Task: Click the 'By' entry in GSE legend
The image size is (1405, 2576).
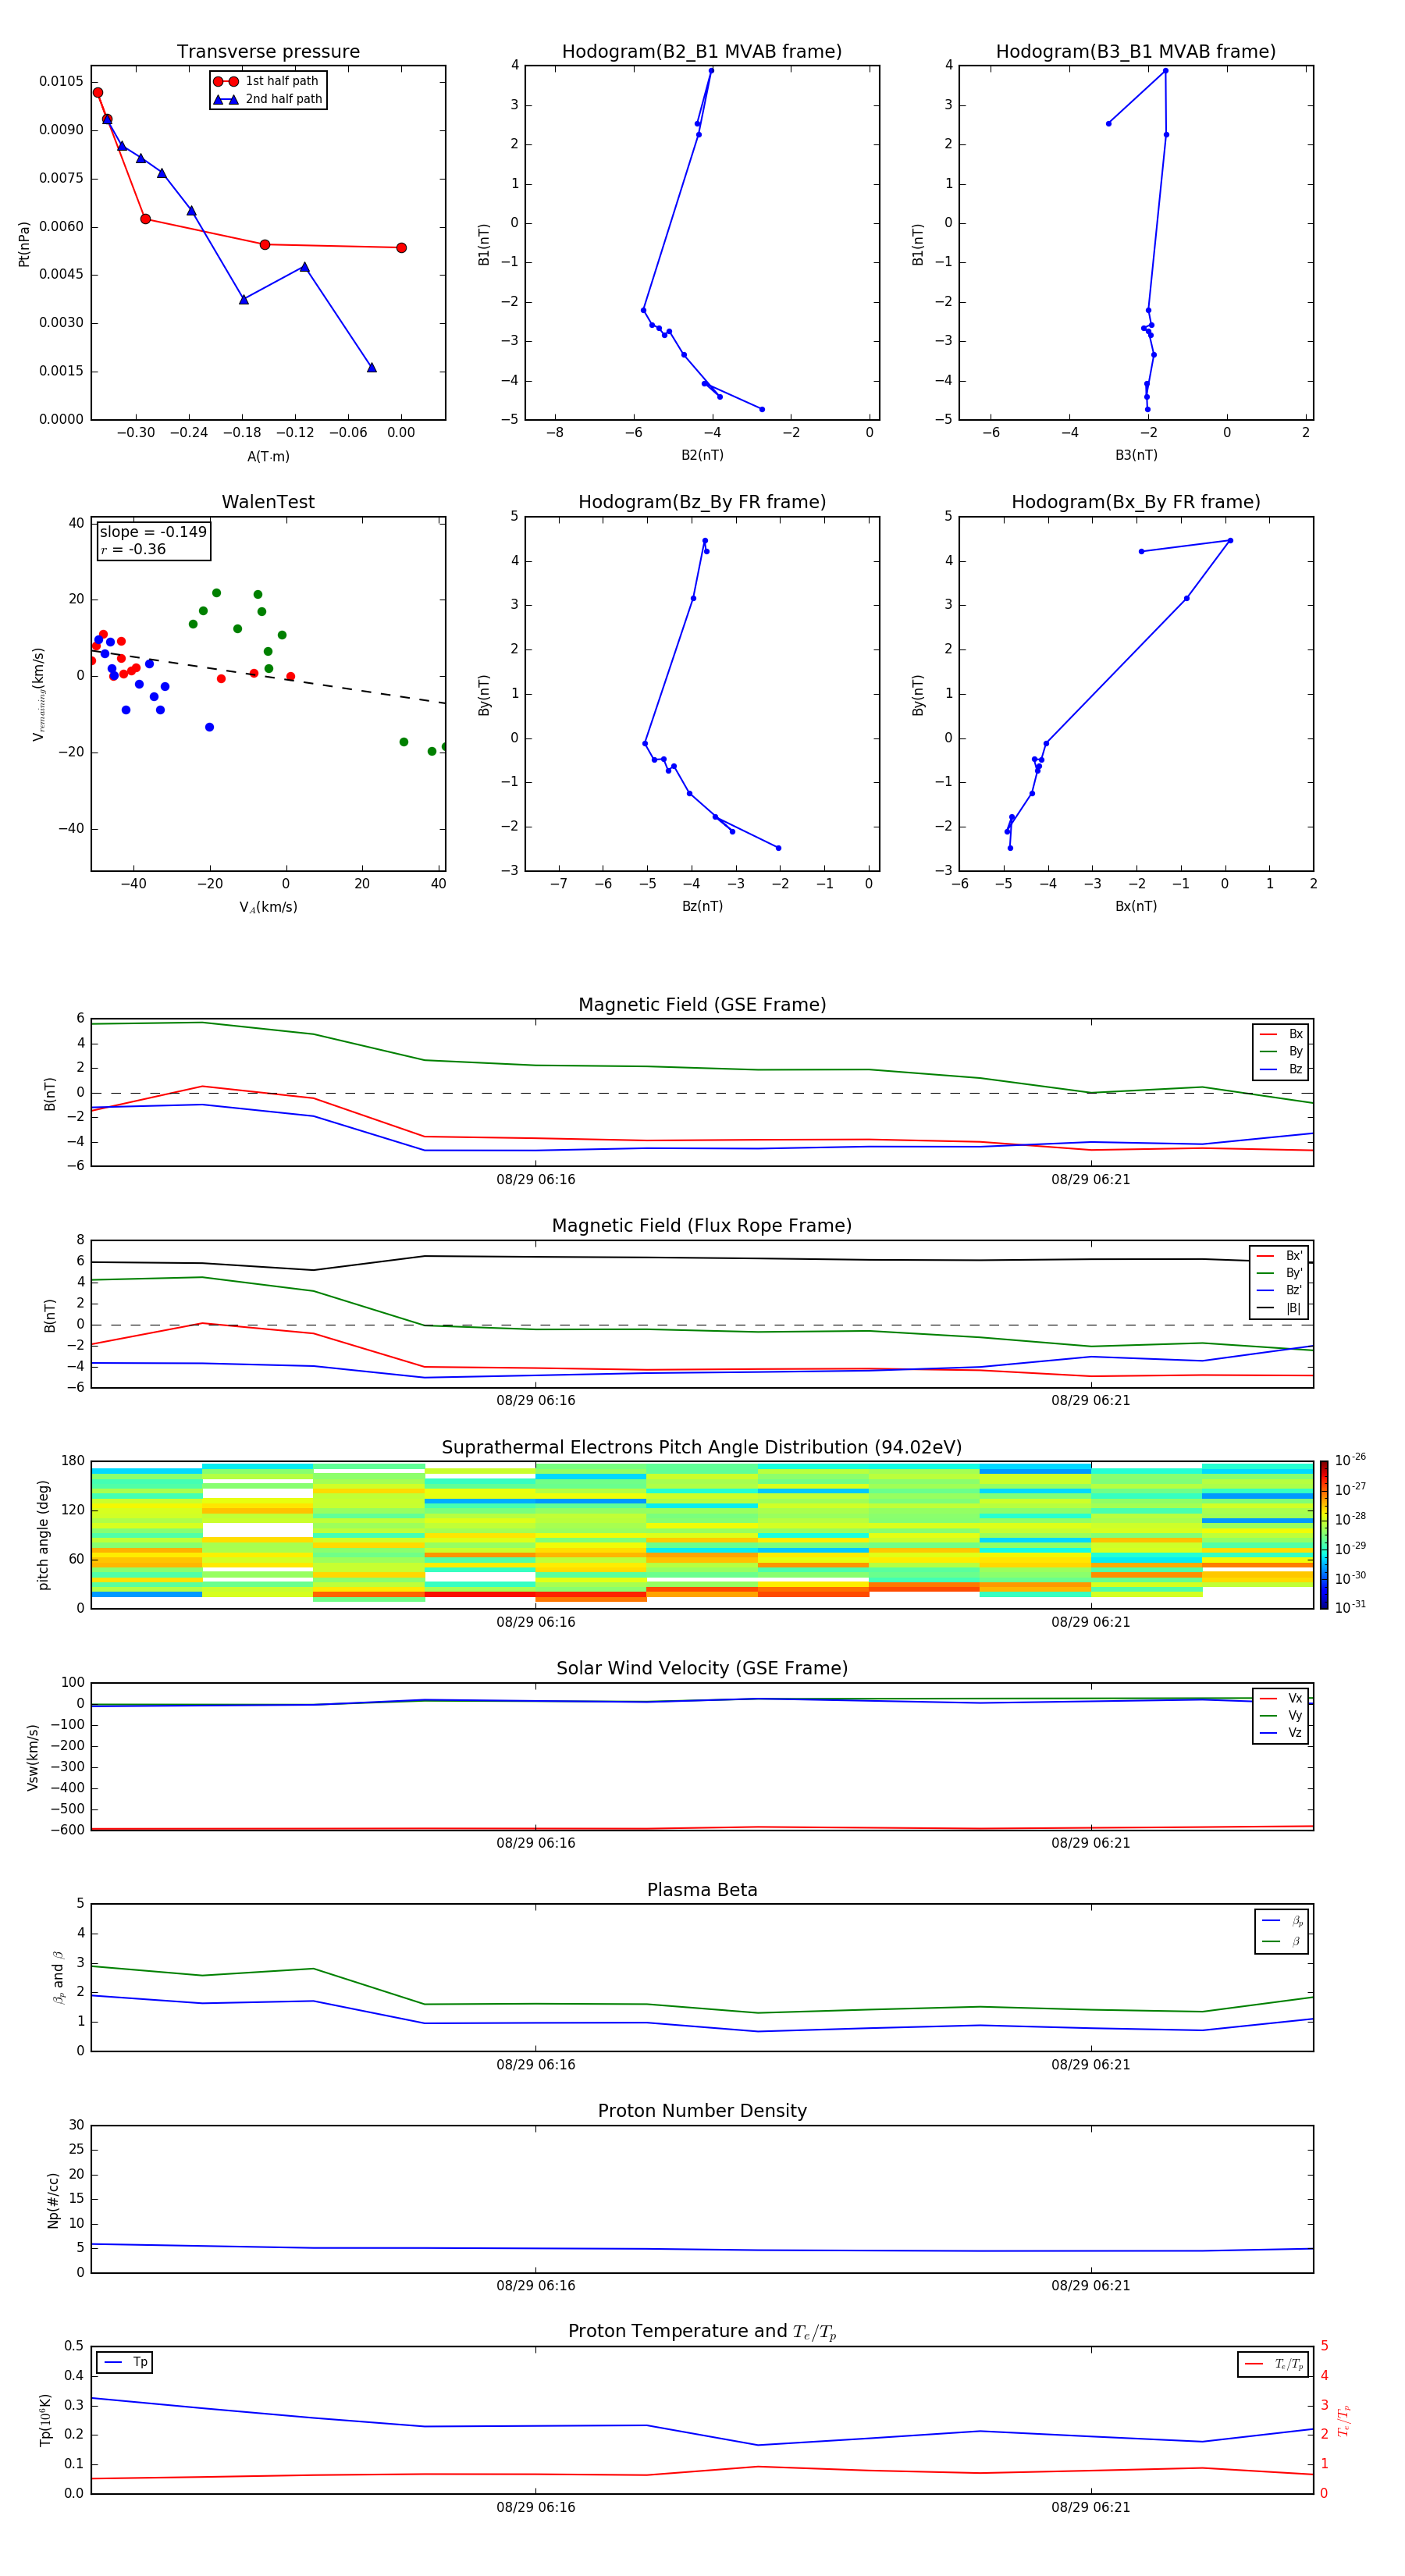Action: tap(1281, 1051)
